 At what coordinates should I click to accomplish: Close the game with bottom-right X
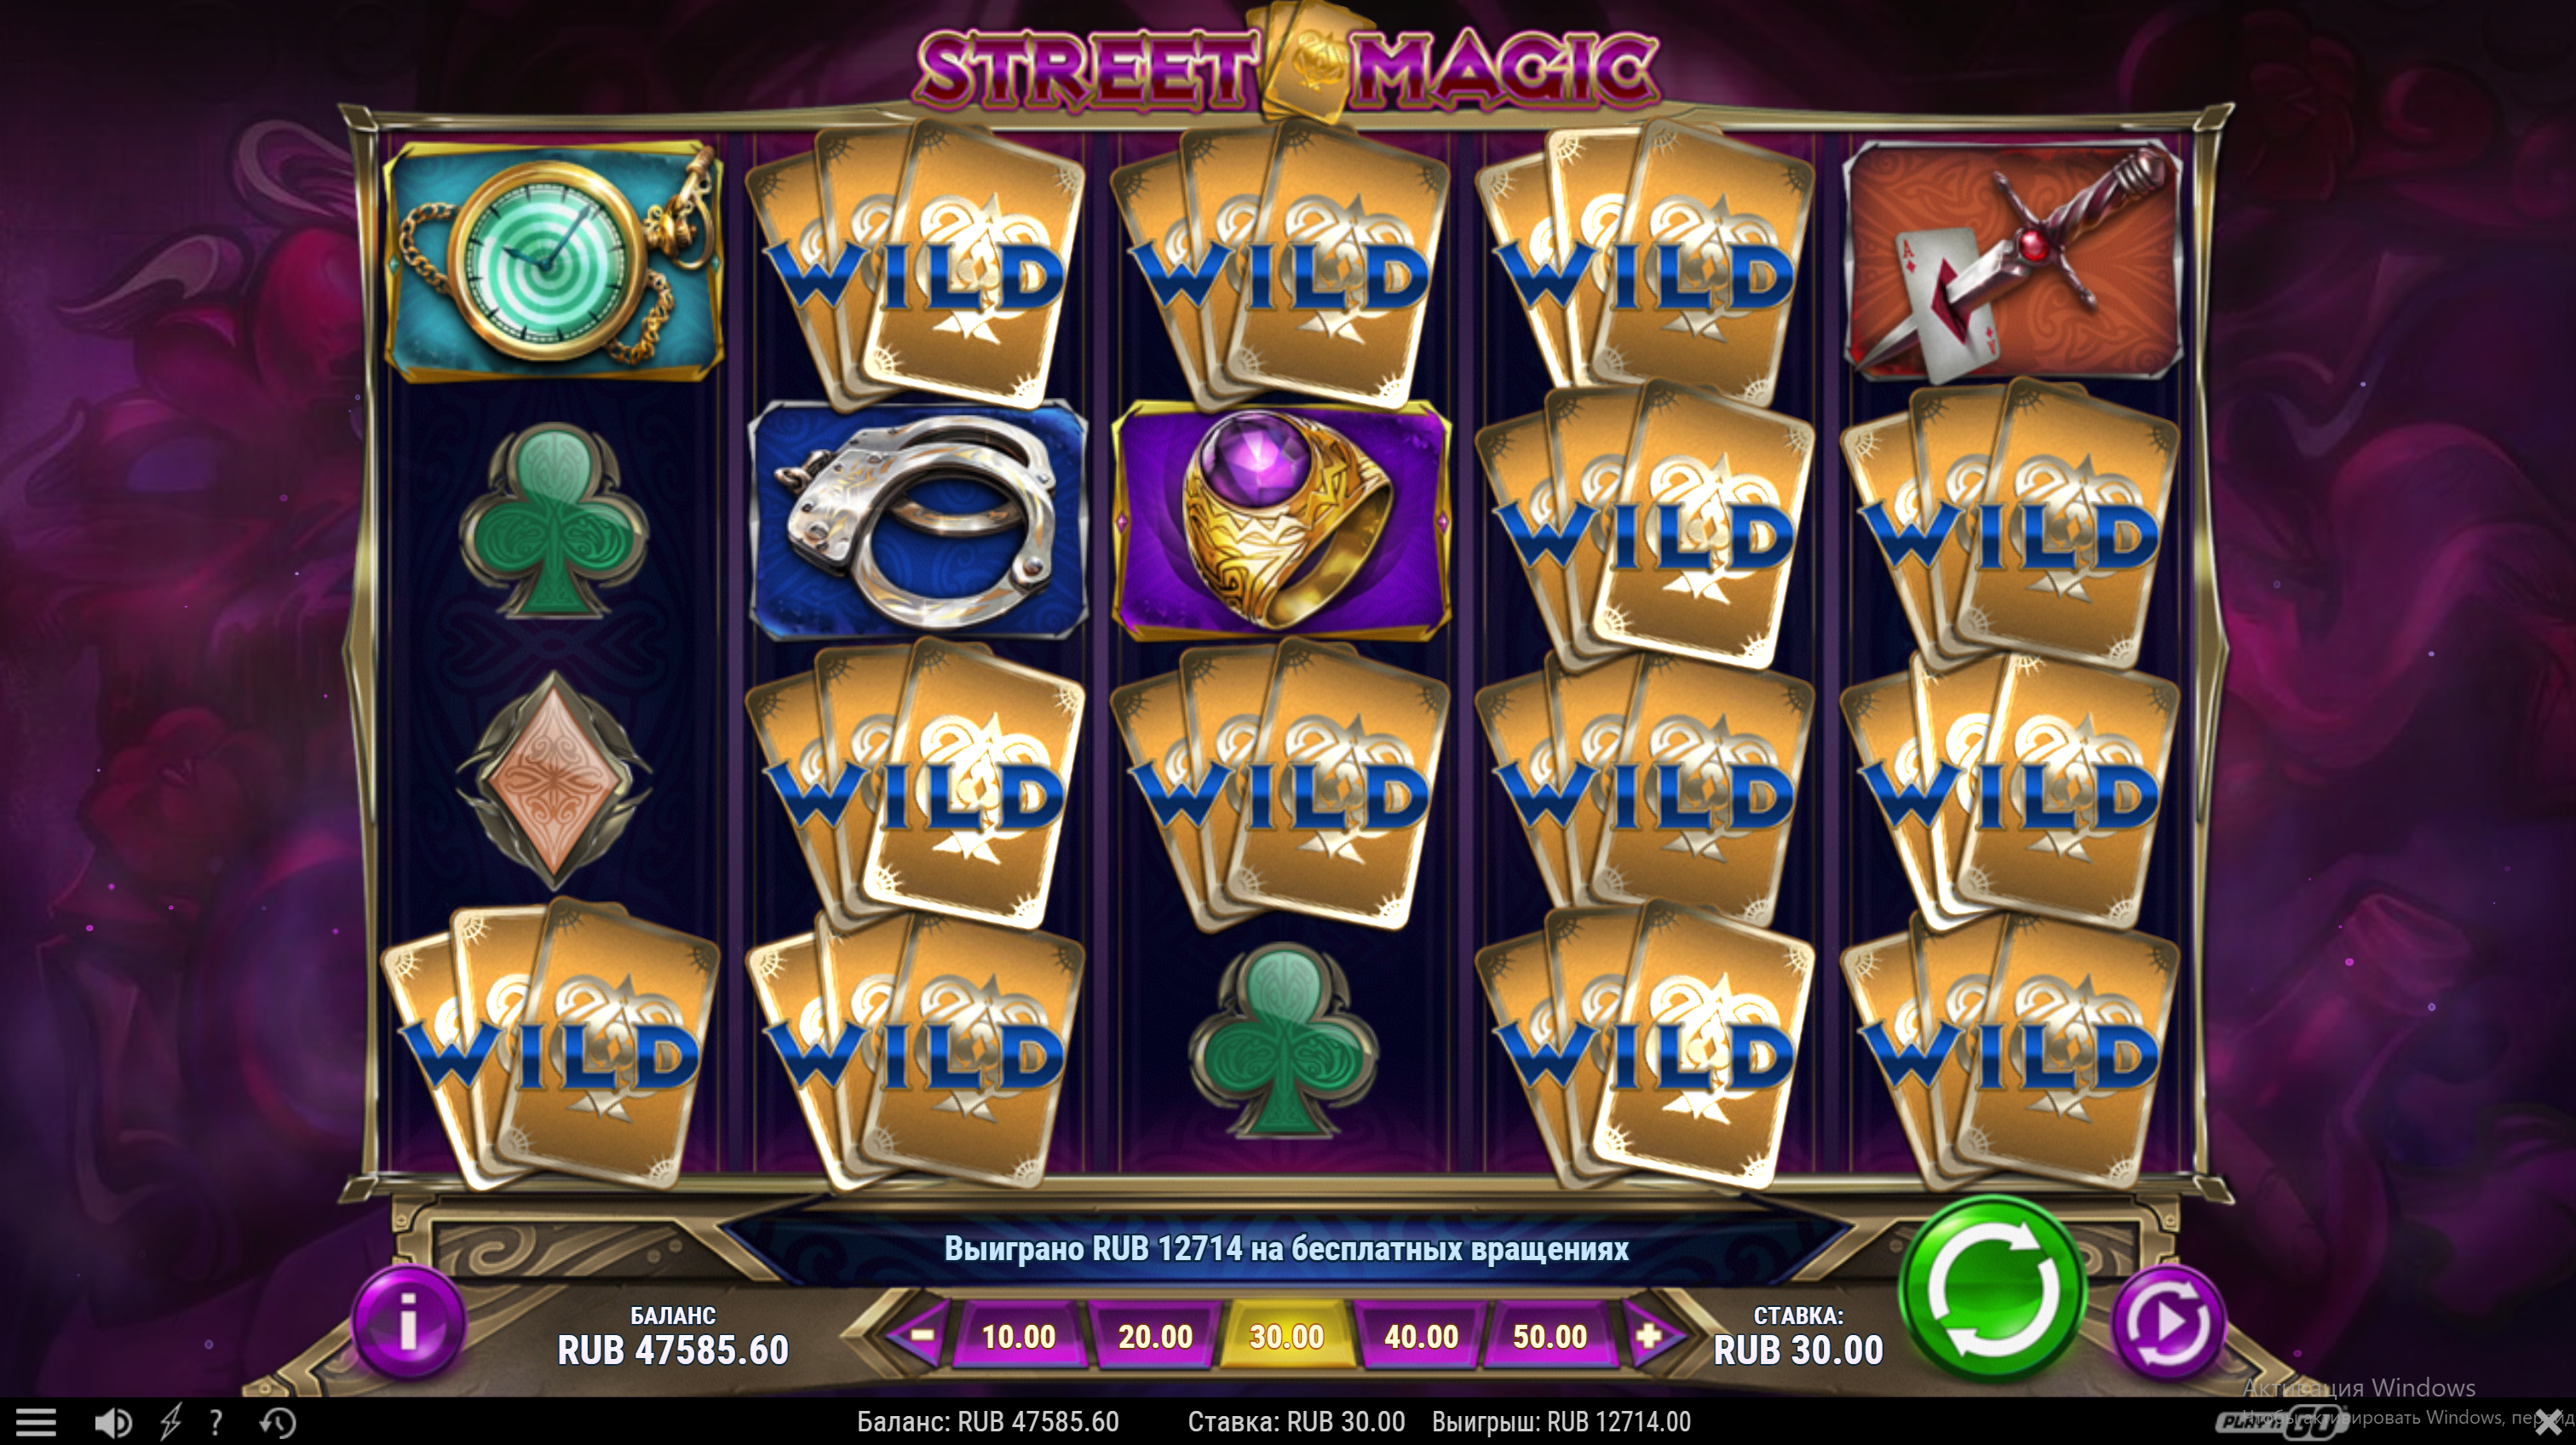[2549, 1423]
